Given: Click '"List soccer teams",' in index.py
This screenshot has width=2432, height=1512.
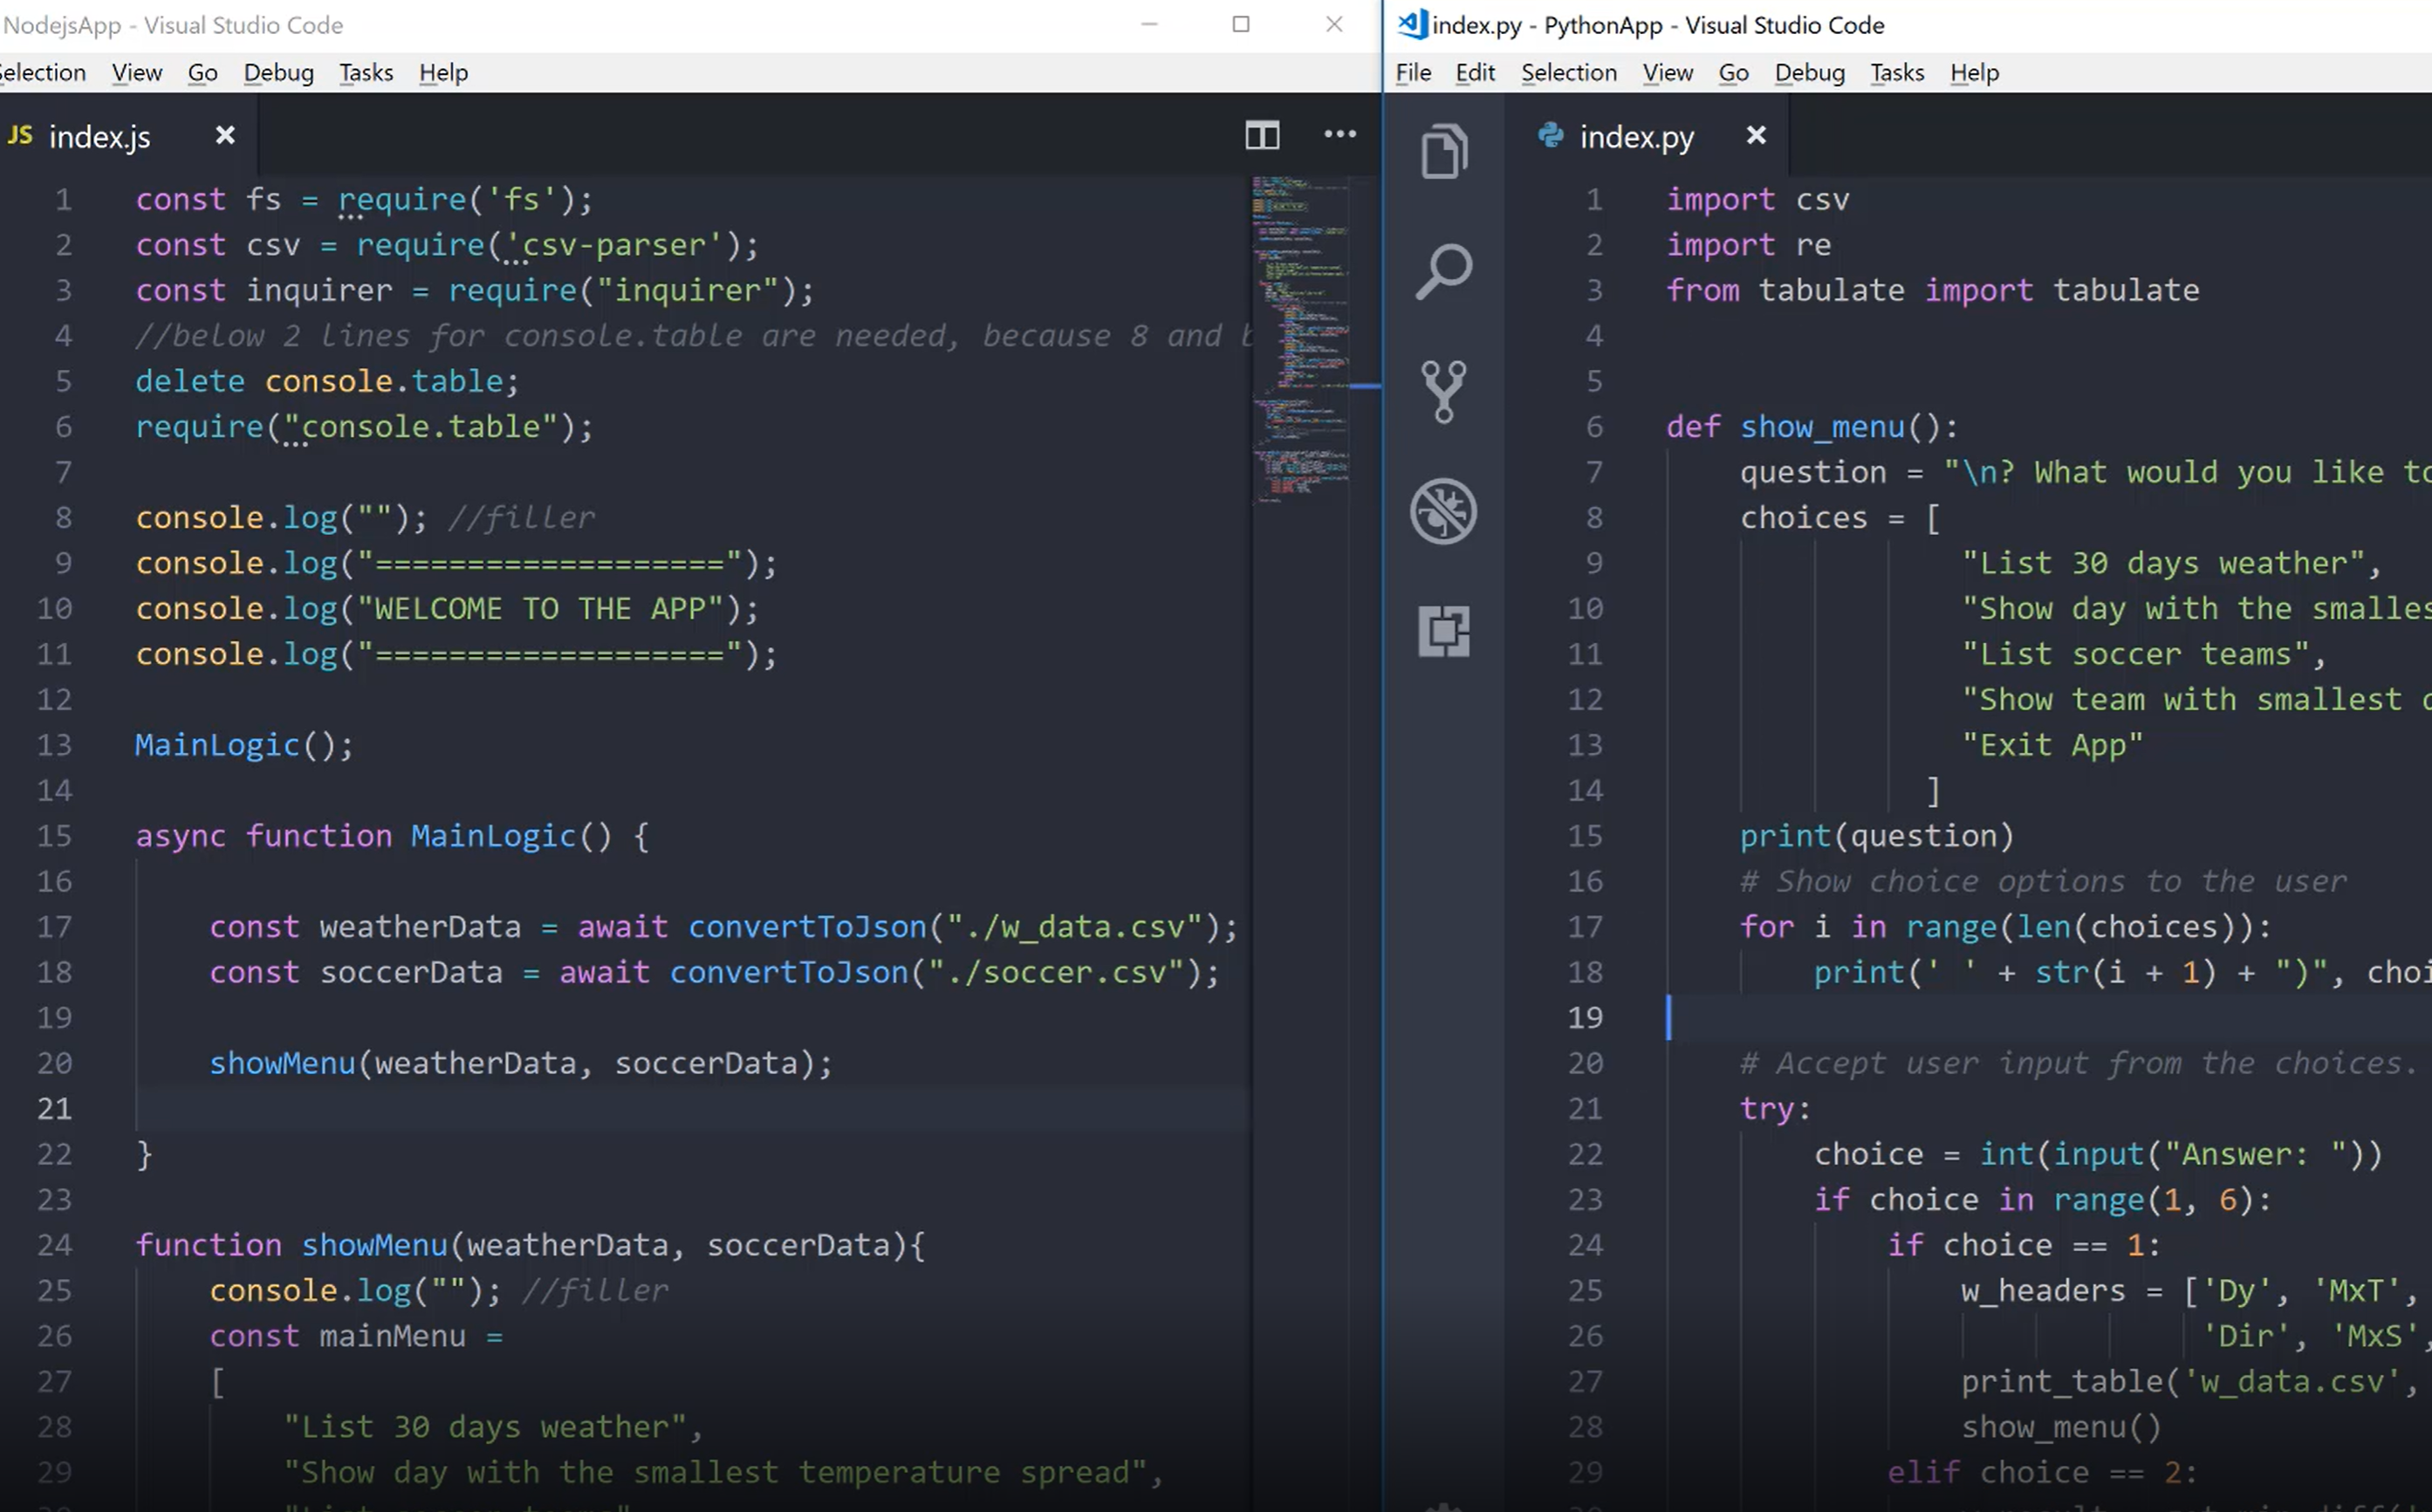Looking at the screenshot, I should coord(2145,654).
